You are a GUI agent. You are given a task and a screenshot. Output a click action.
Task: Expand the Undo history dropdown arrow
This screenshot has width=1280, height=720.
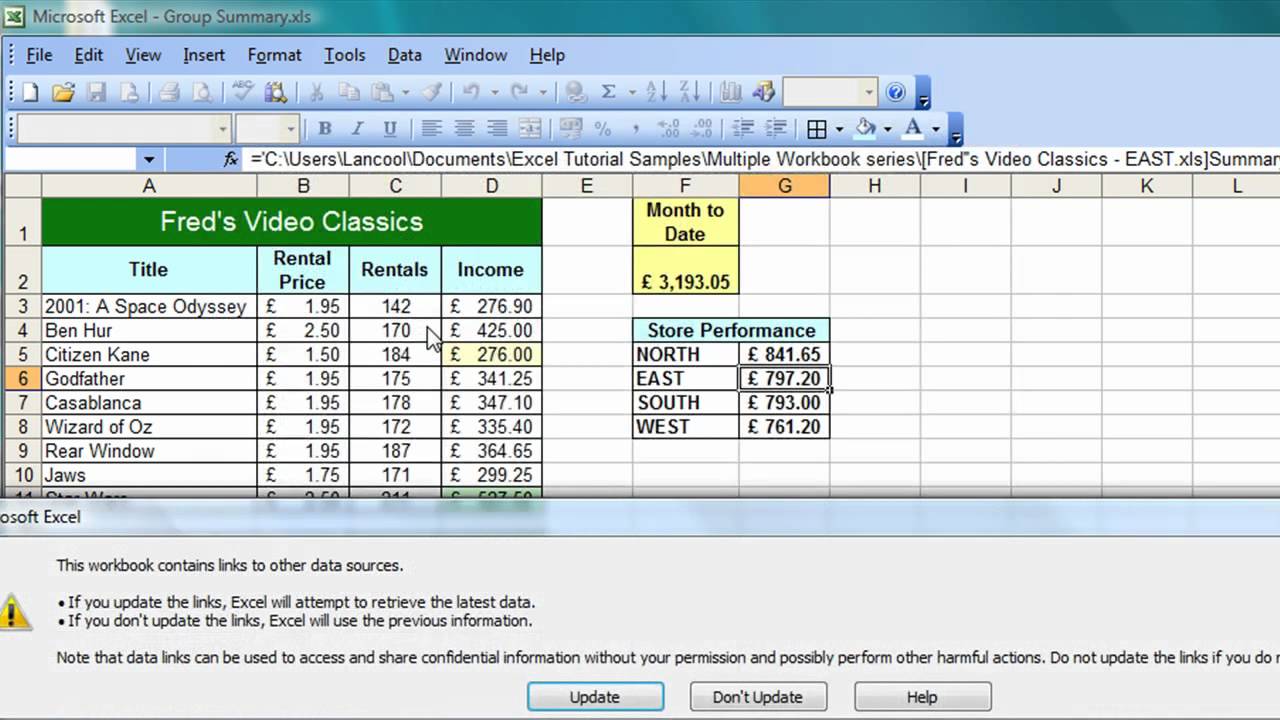click(494, 93)
